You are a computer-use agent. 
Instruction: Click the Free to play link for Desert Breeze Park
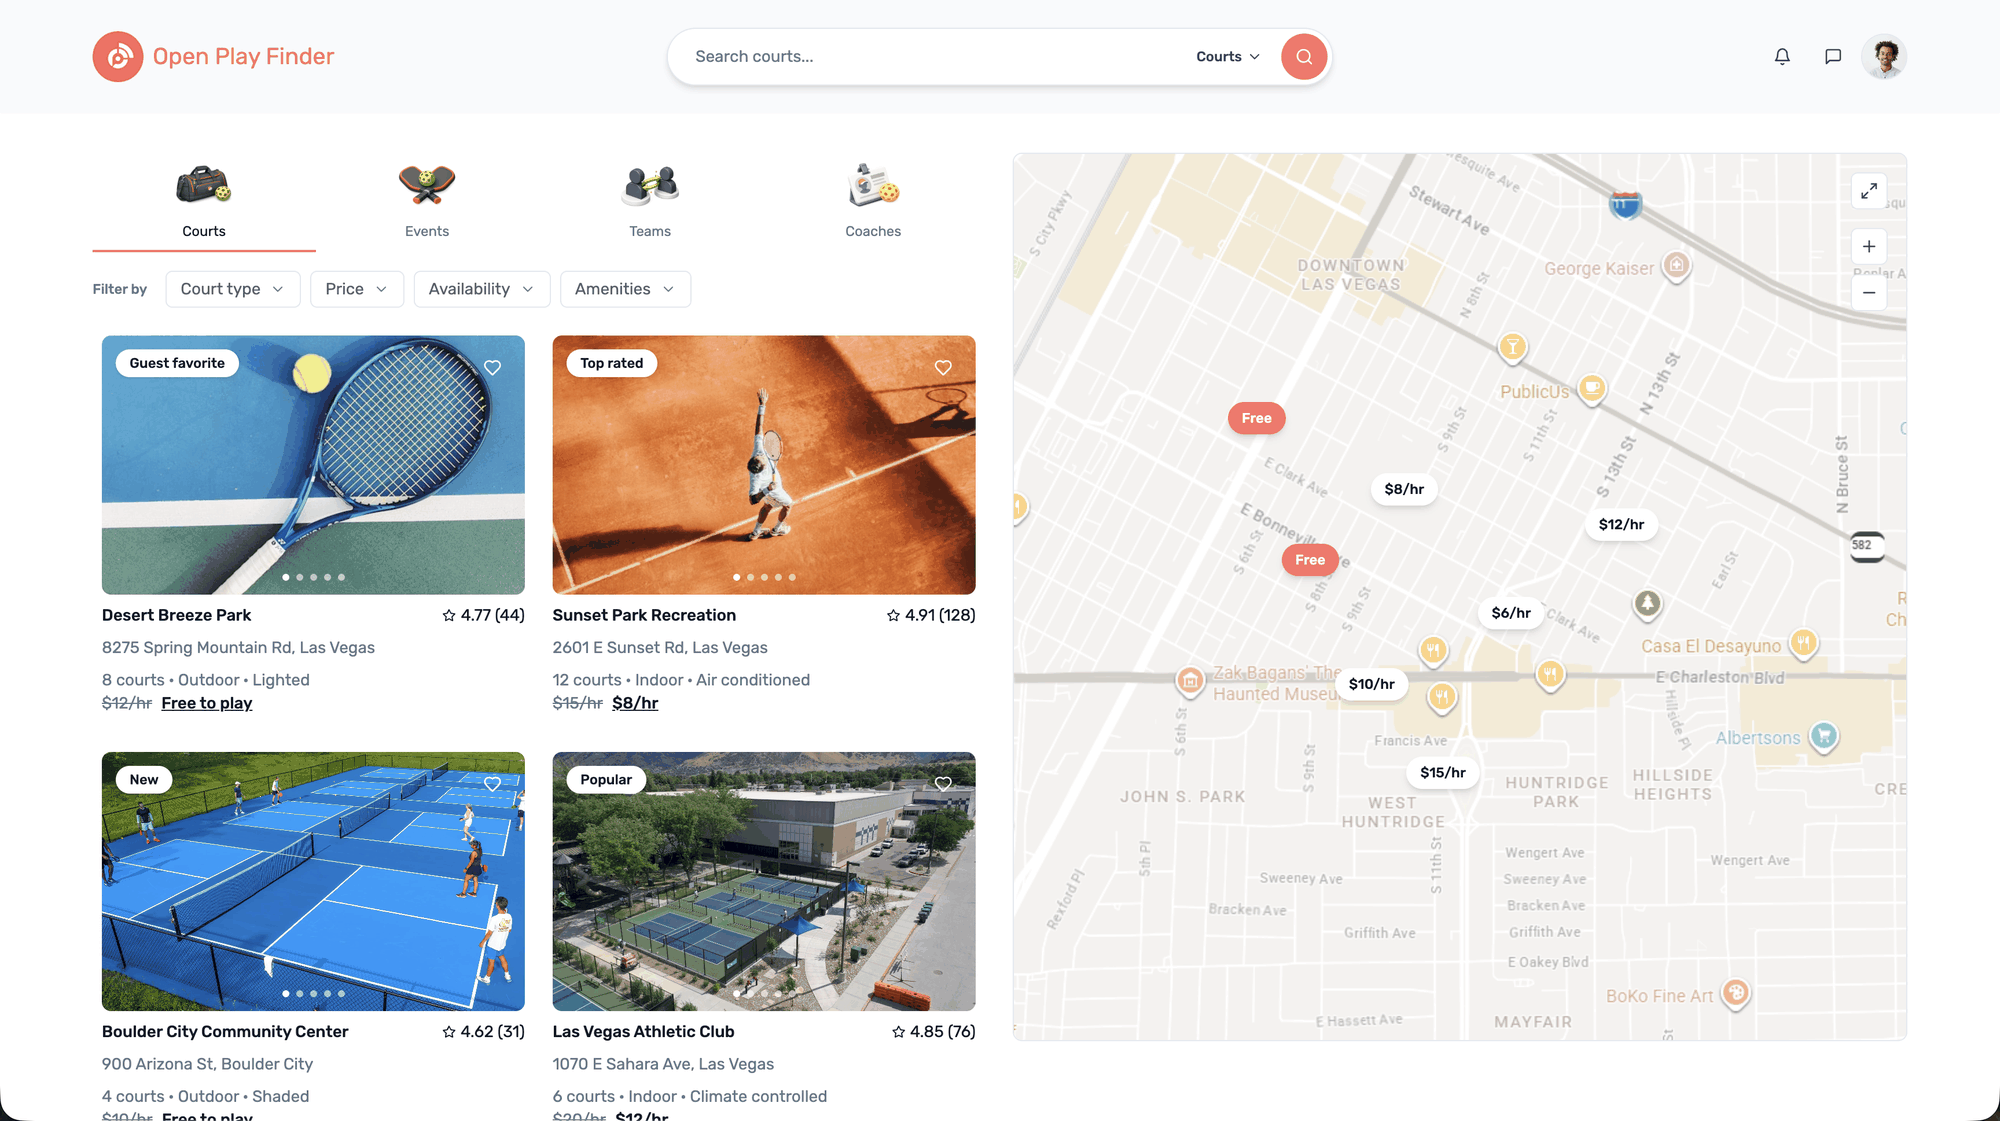pyautogui.click(x=207, y=703)
